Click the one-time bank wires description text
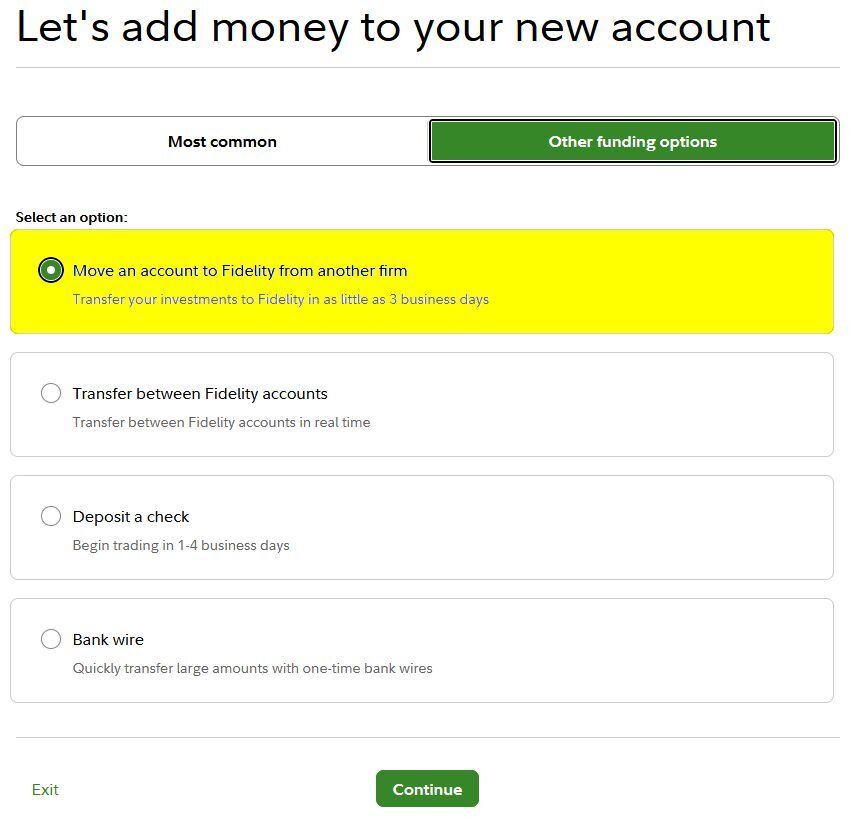This screenshot has height=817, width=850. [252, 668]
